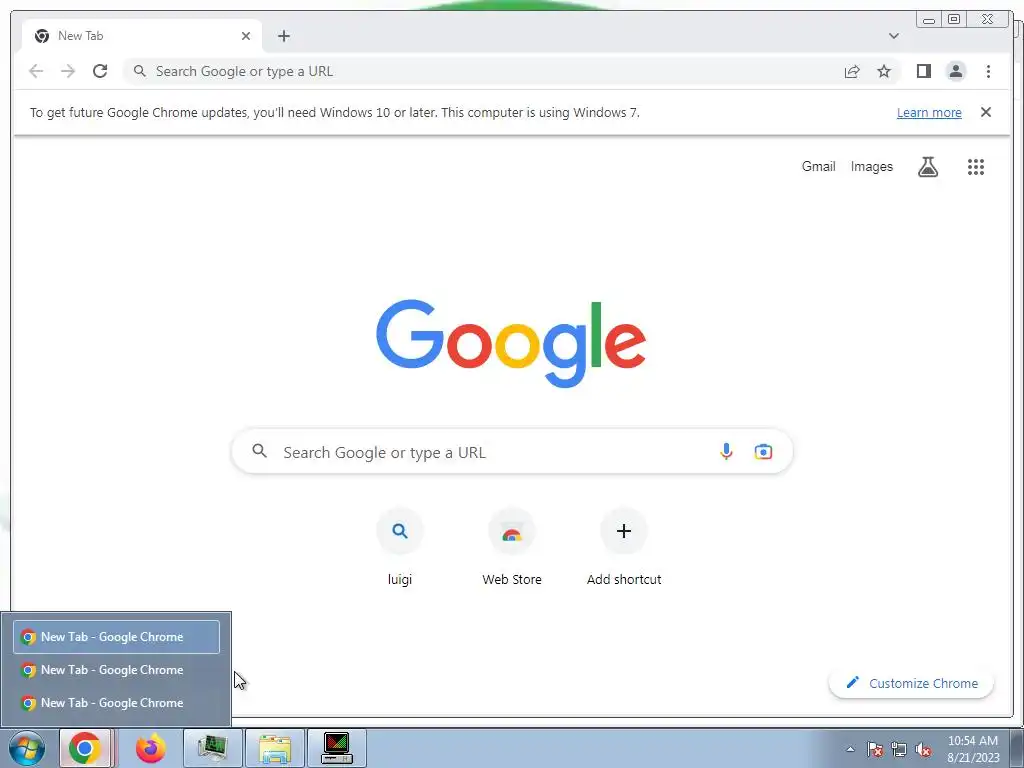1024x768 pixels.
Task: Open the Chrome profile avatar
Action: (x=956, y=71)
